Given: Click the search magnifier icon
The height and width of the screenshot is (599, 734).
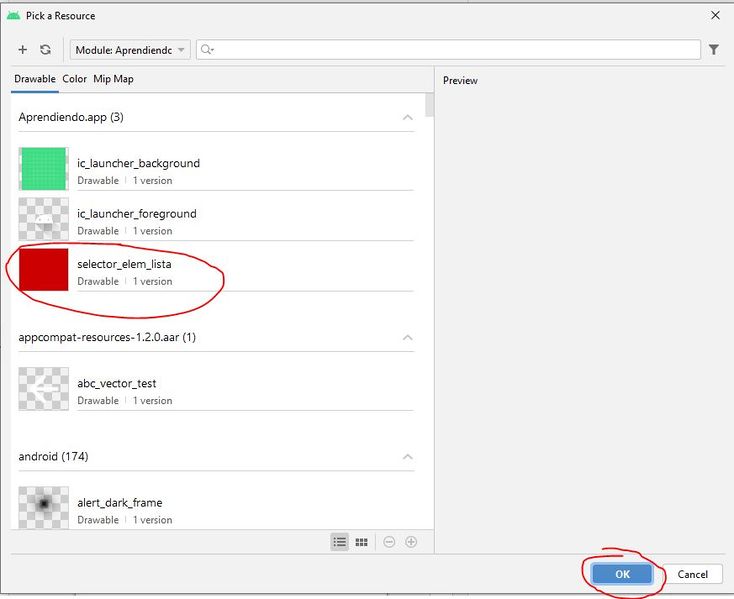Looking at the screenshot, I should point(206,50).
